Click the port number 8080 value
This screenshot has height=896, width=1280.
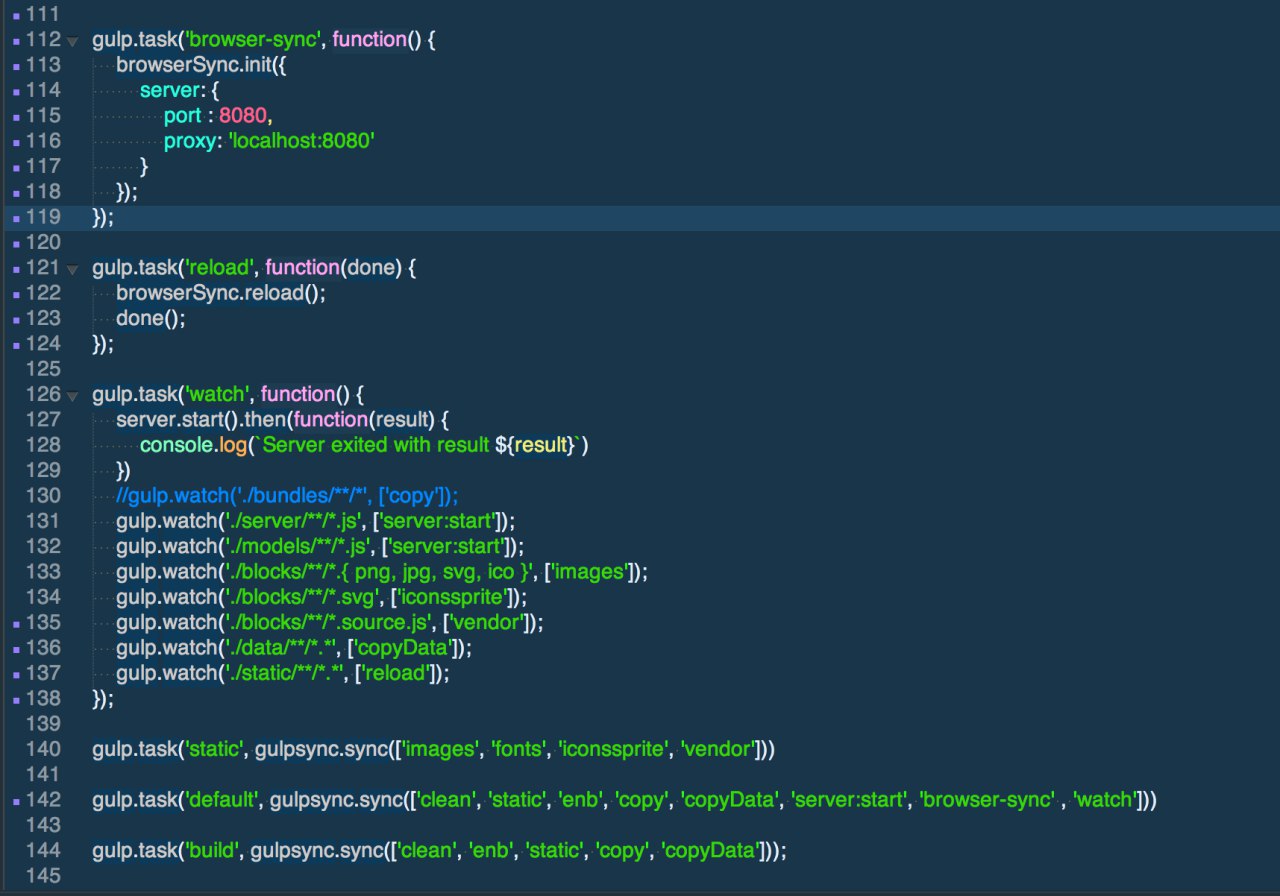pyautogui.click(x=243, y=116)
